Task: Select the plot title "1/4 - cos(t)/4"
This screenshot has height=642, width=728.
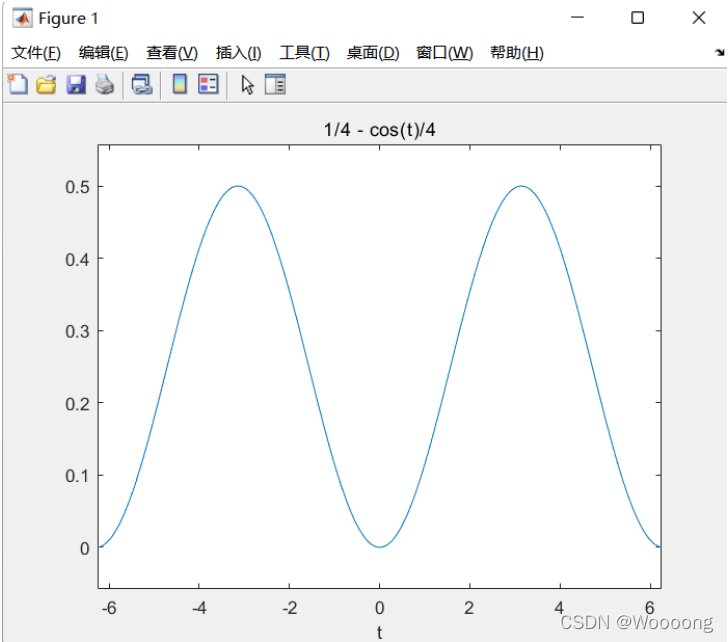Action: 379,130
